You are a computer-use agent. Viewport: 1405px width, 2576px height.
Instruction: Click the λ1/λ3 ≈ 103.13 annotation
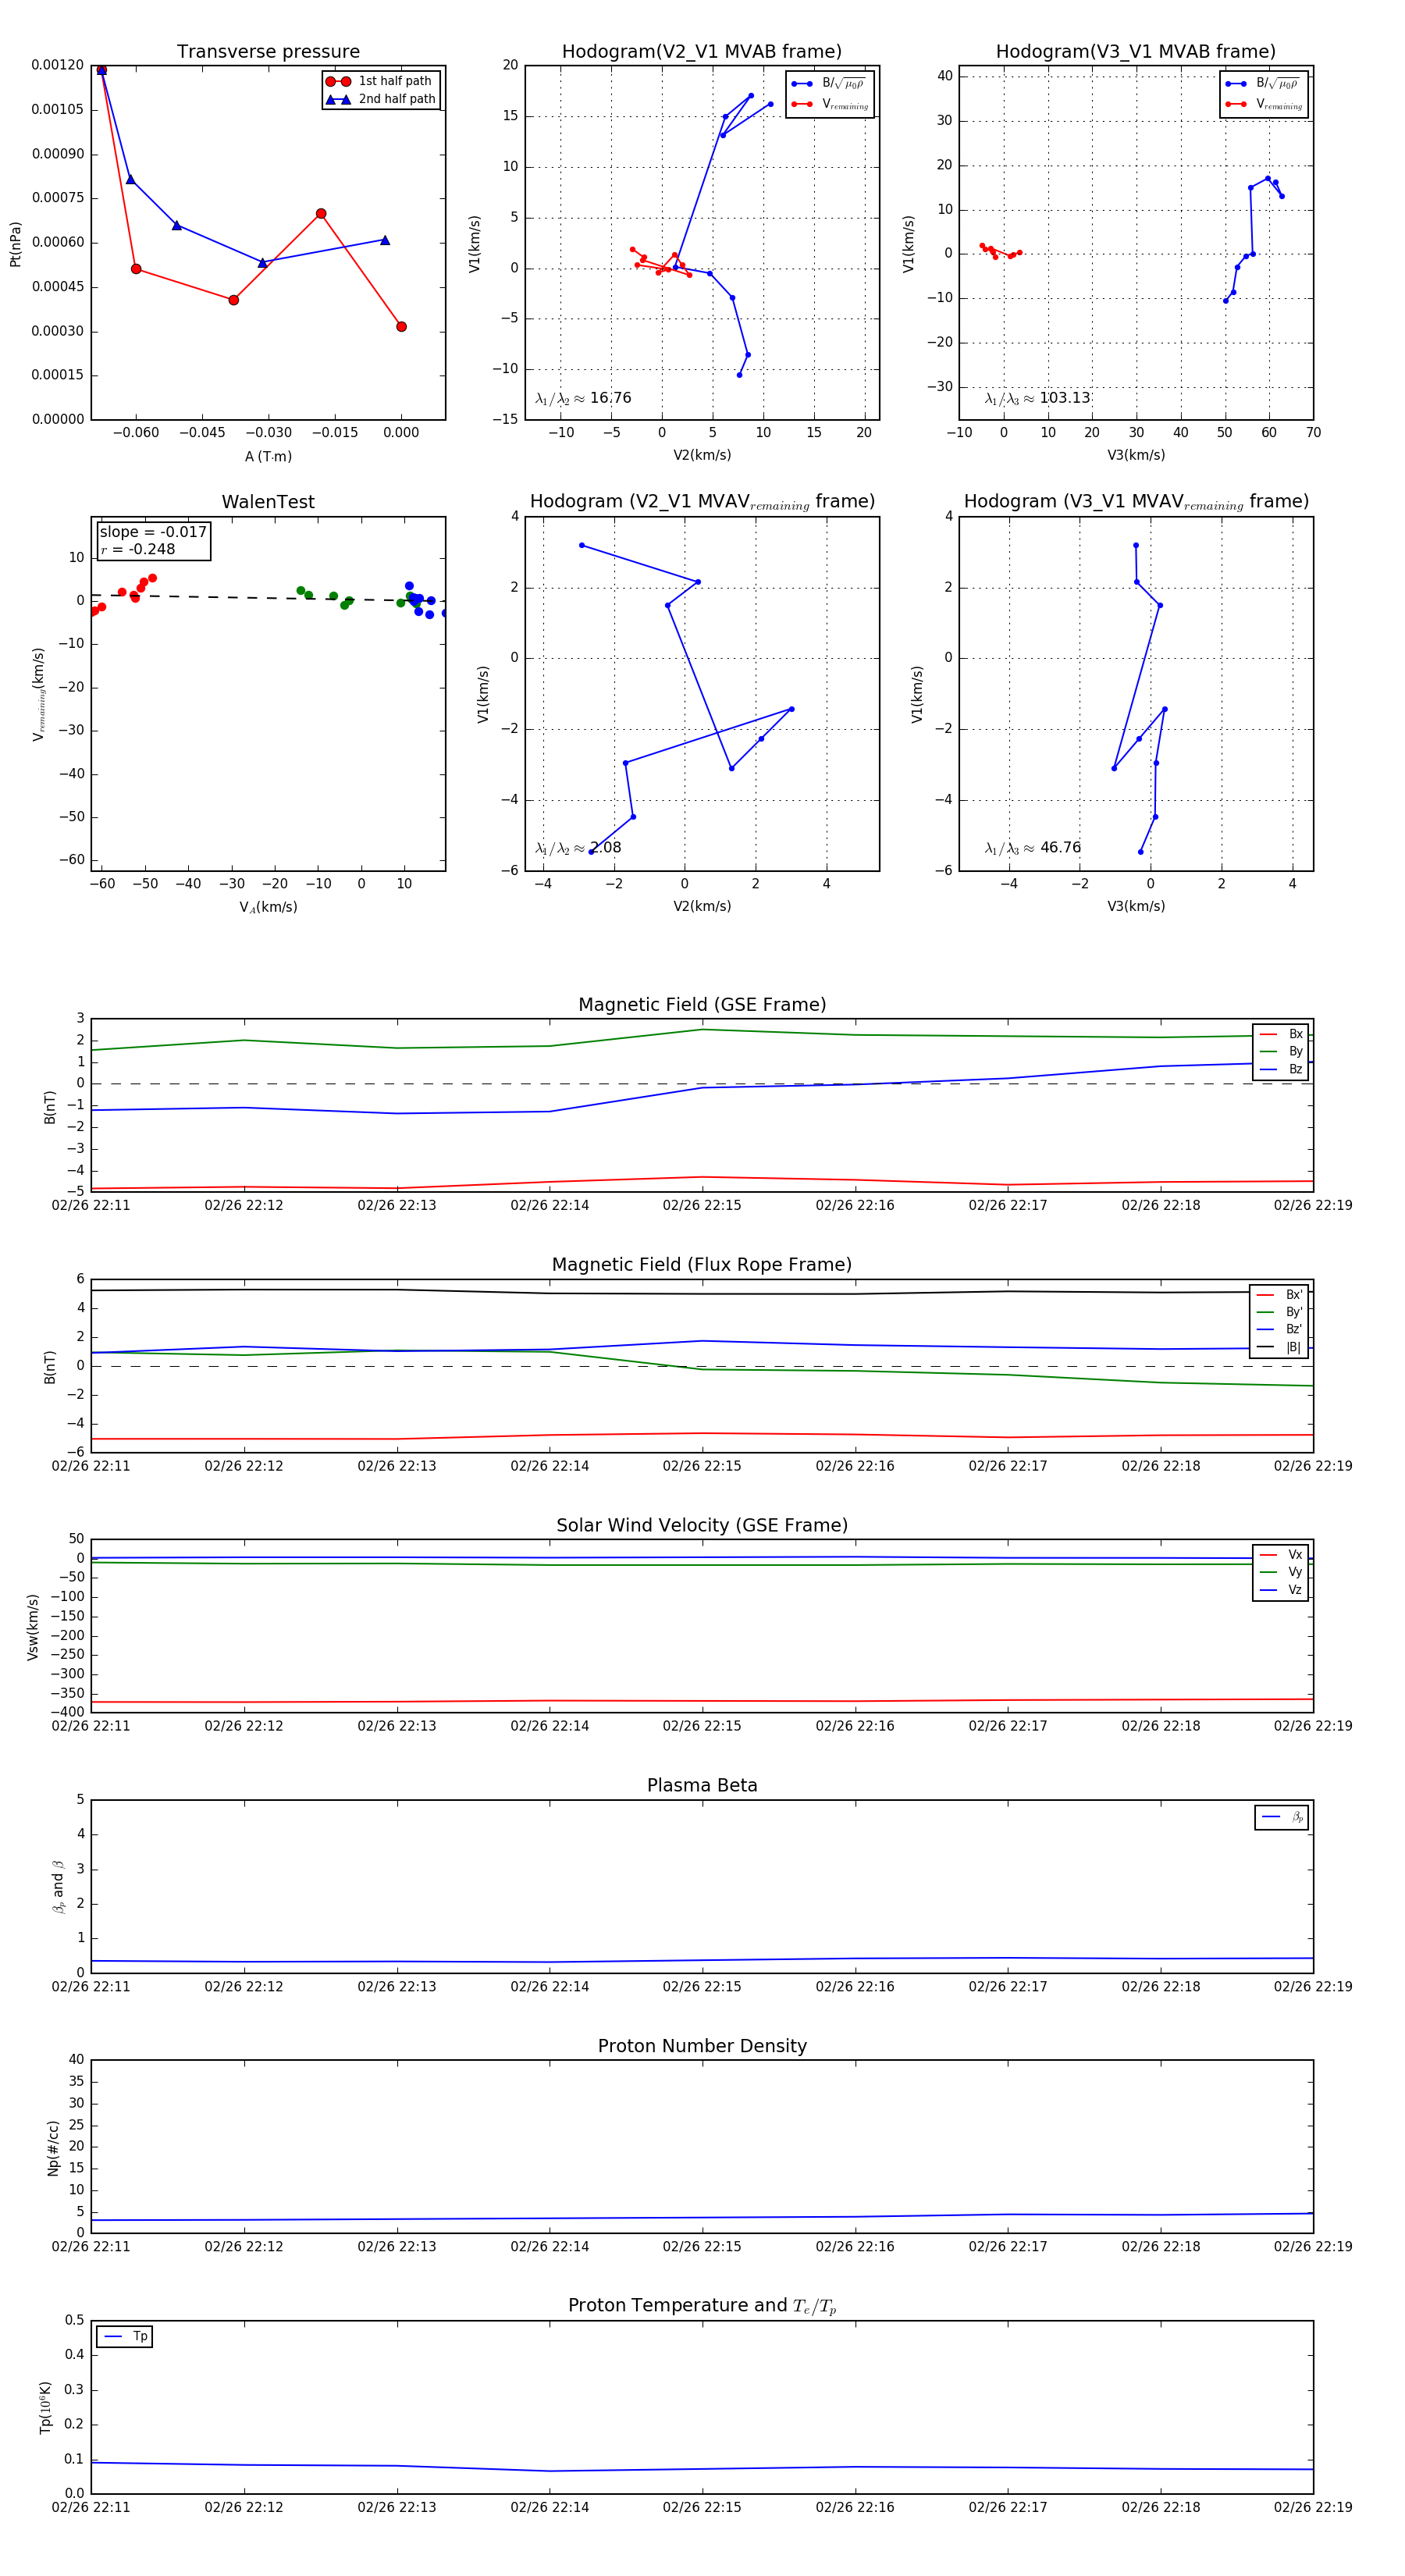(1037, 398)
